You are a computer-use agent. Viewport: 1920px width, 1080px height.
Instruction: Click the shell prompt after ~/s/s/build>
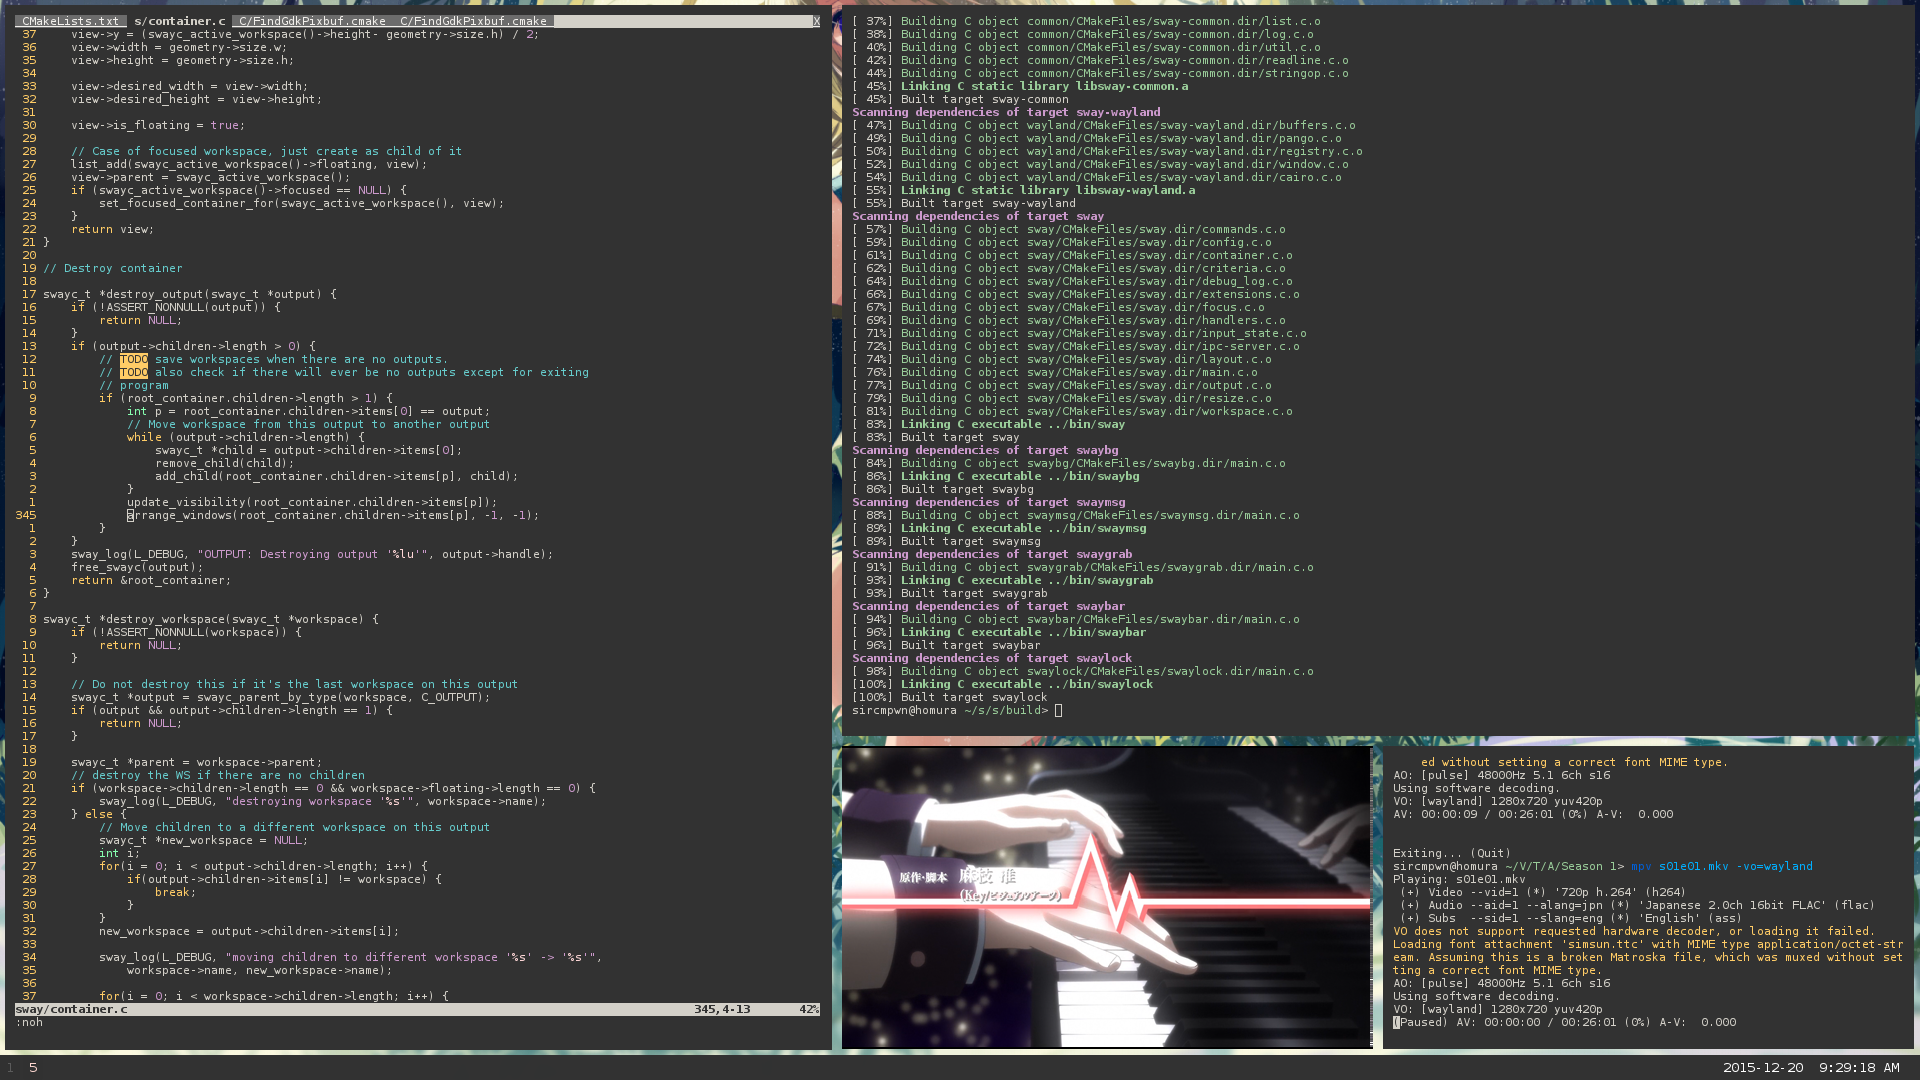click(x=1058, y=711)
